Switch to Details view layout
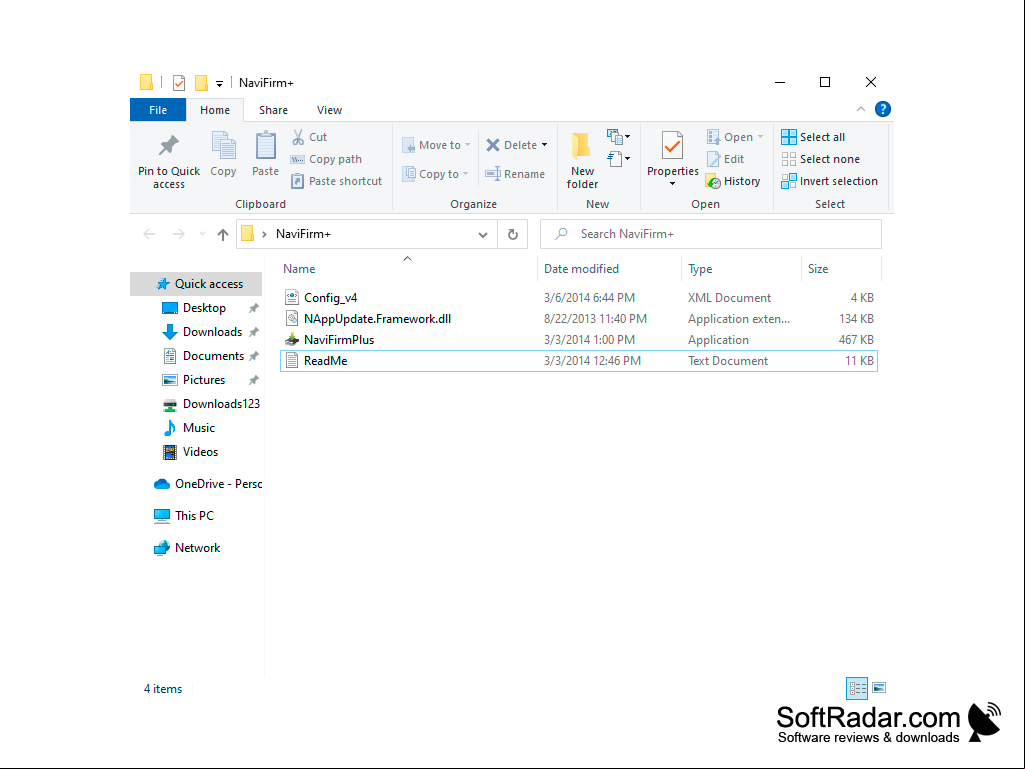Viewport: 1025px width, 769px height. pyautogui.click(x=857, y=688)
